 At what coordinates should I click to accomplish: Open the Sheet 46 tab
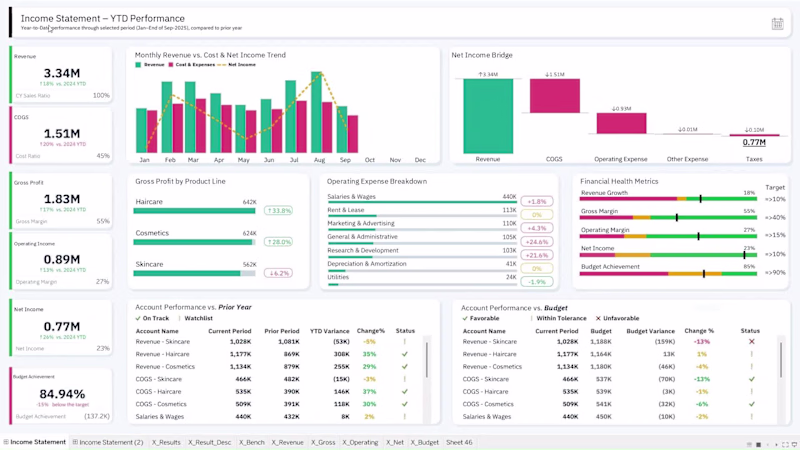(459, 442)
